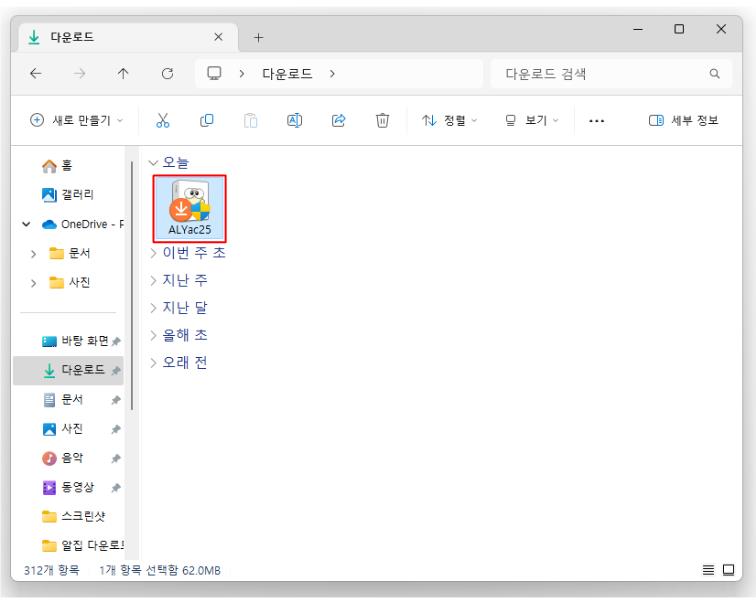Click the Paste clipboard icon
Screen dimensions: 756x604
tap(250, 120)
